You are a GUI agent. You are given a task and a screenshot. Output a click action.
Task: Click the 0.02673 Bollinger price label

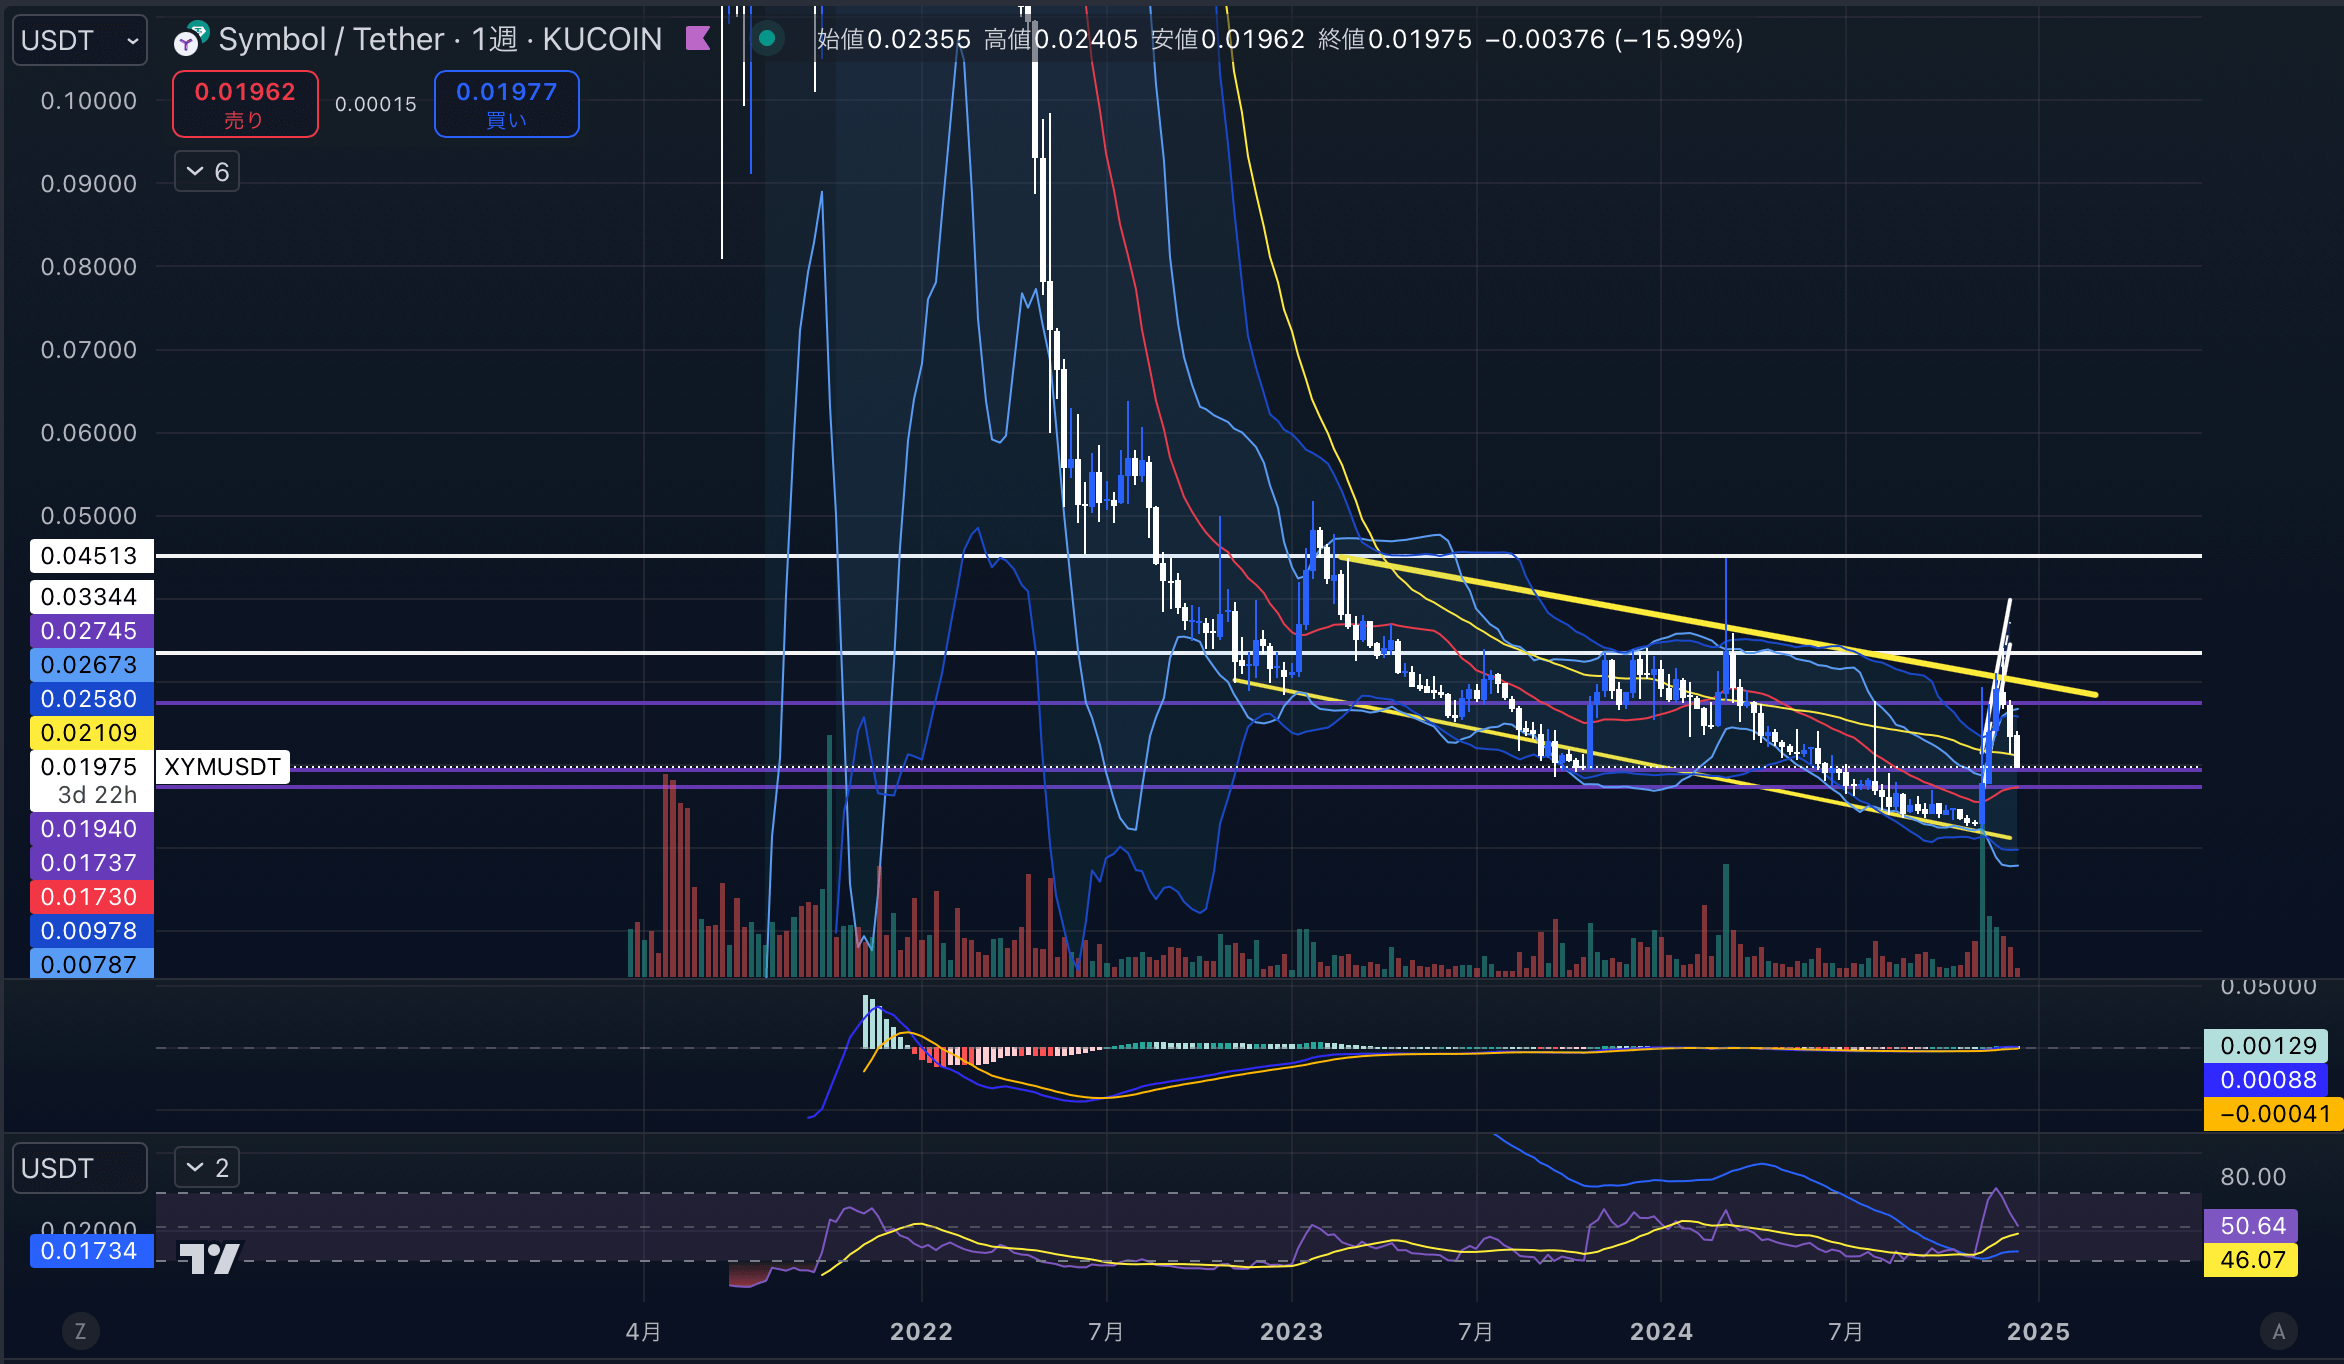click(x=91, y=665)
